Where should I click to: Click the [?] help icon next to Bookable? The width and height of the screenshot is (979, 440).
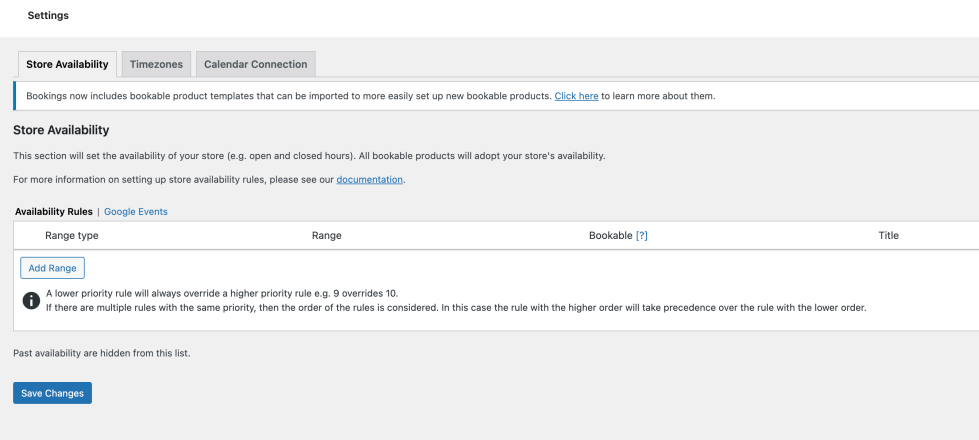pyautogui.click(x=642, y=236)
